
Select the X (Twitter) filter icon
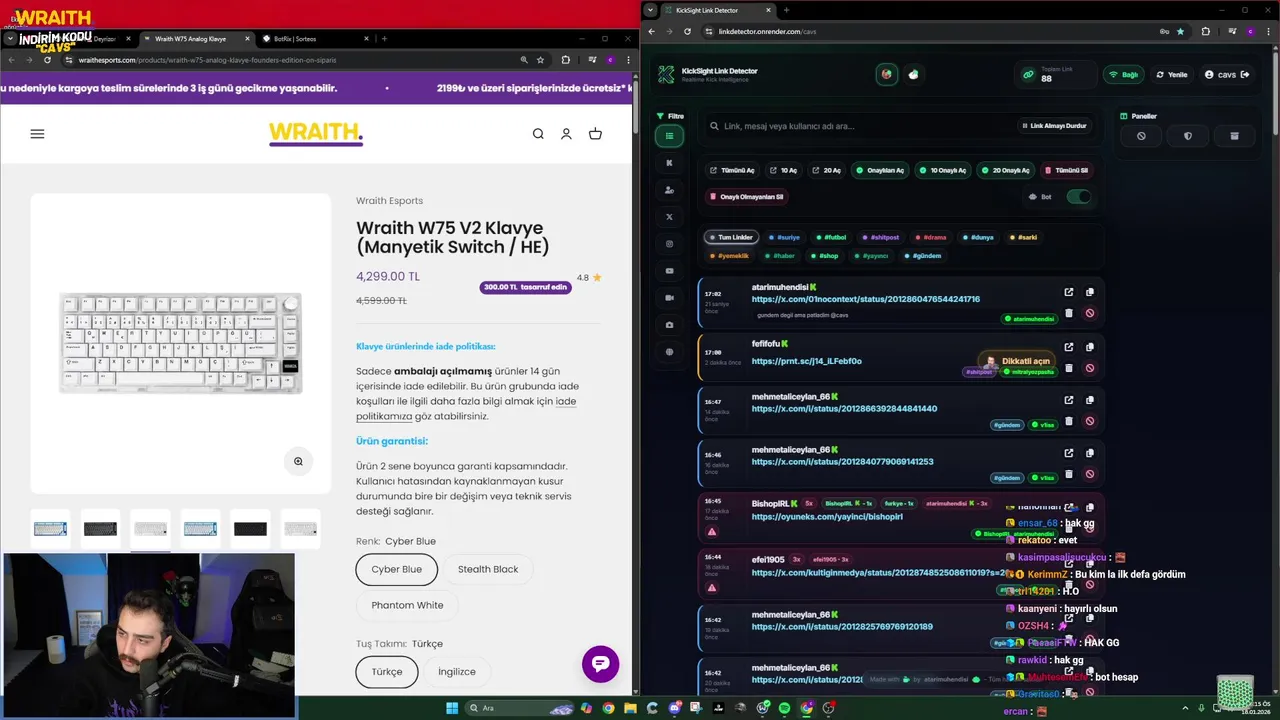670,217
